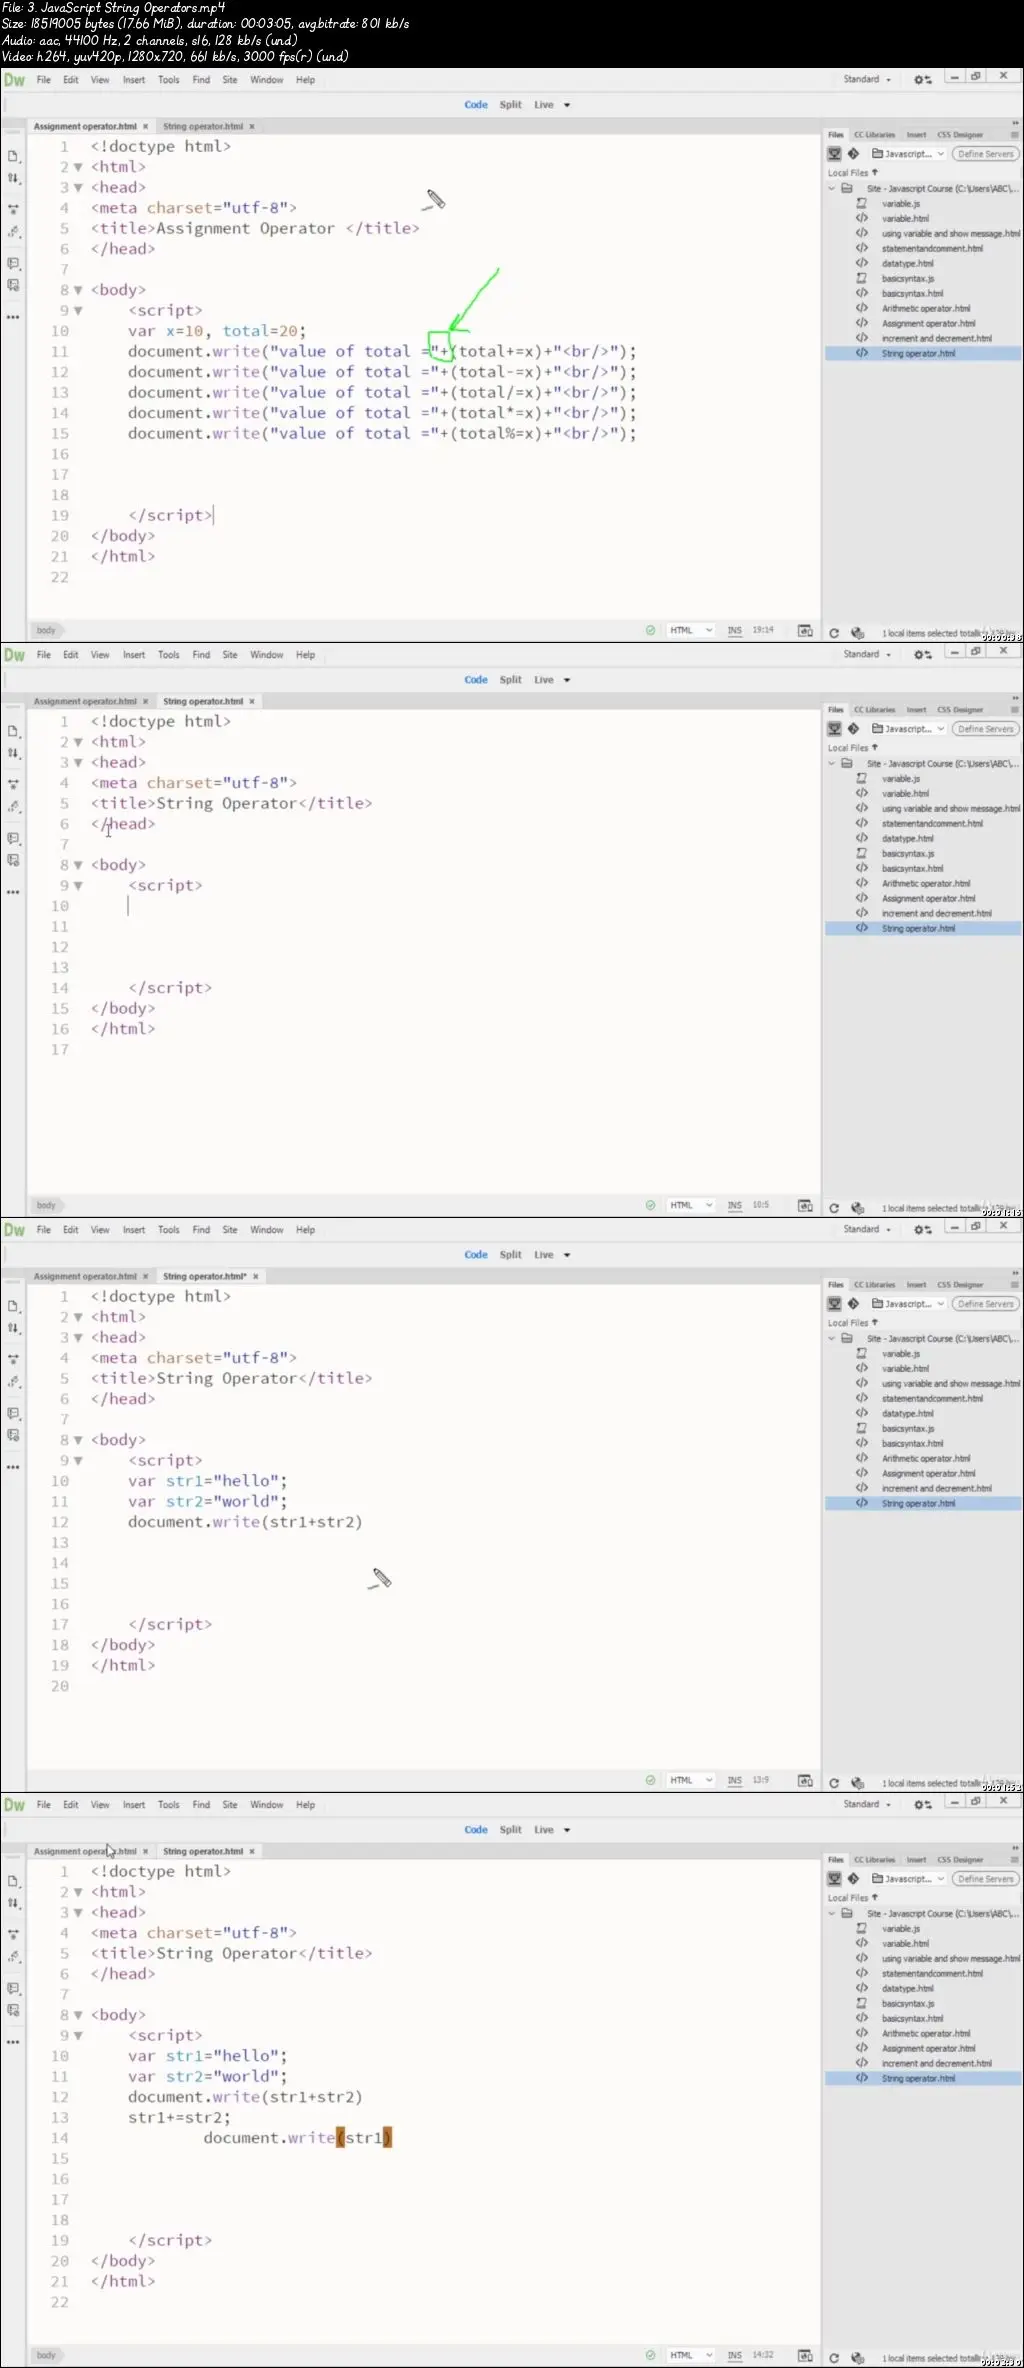Click Define Servers button in first frame
Screen dimensions: 1024x2368
(x=985, y=154)
